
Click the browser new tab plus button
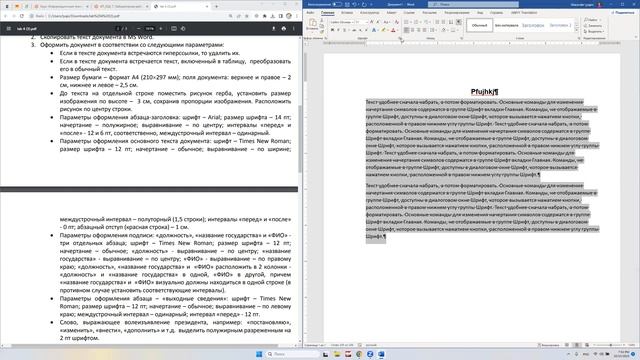pos(216,7)
